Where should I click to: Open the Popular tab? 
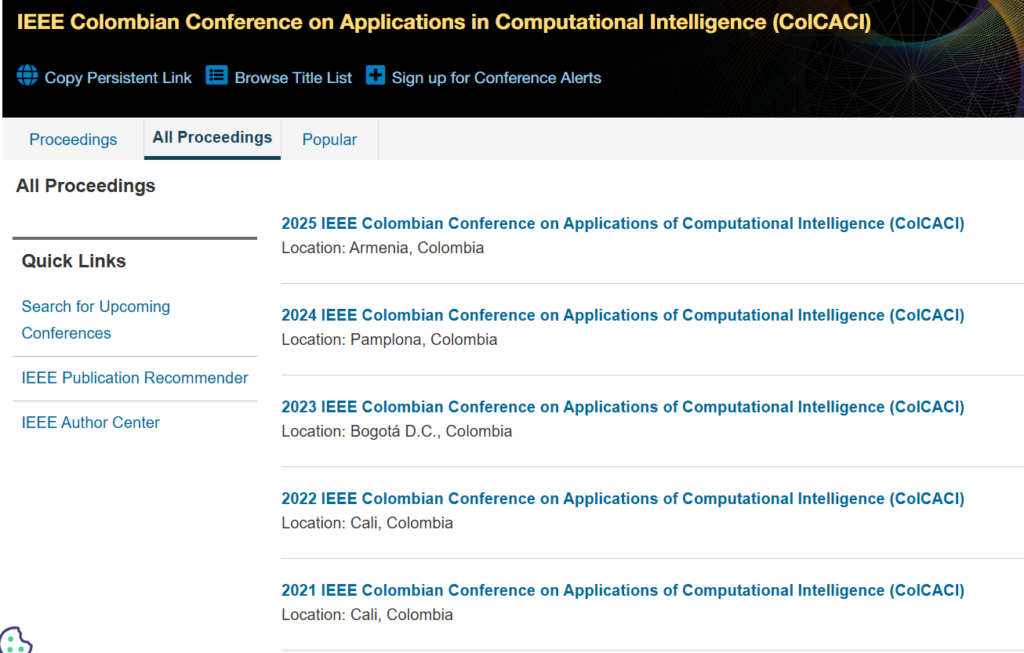pos(329,140)
